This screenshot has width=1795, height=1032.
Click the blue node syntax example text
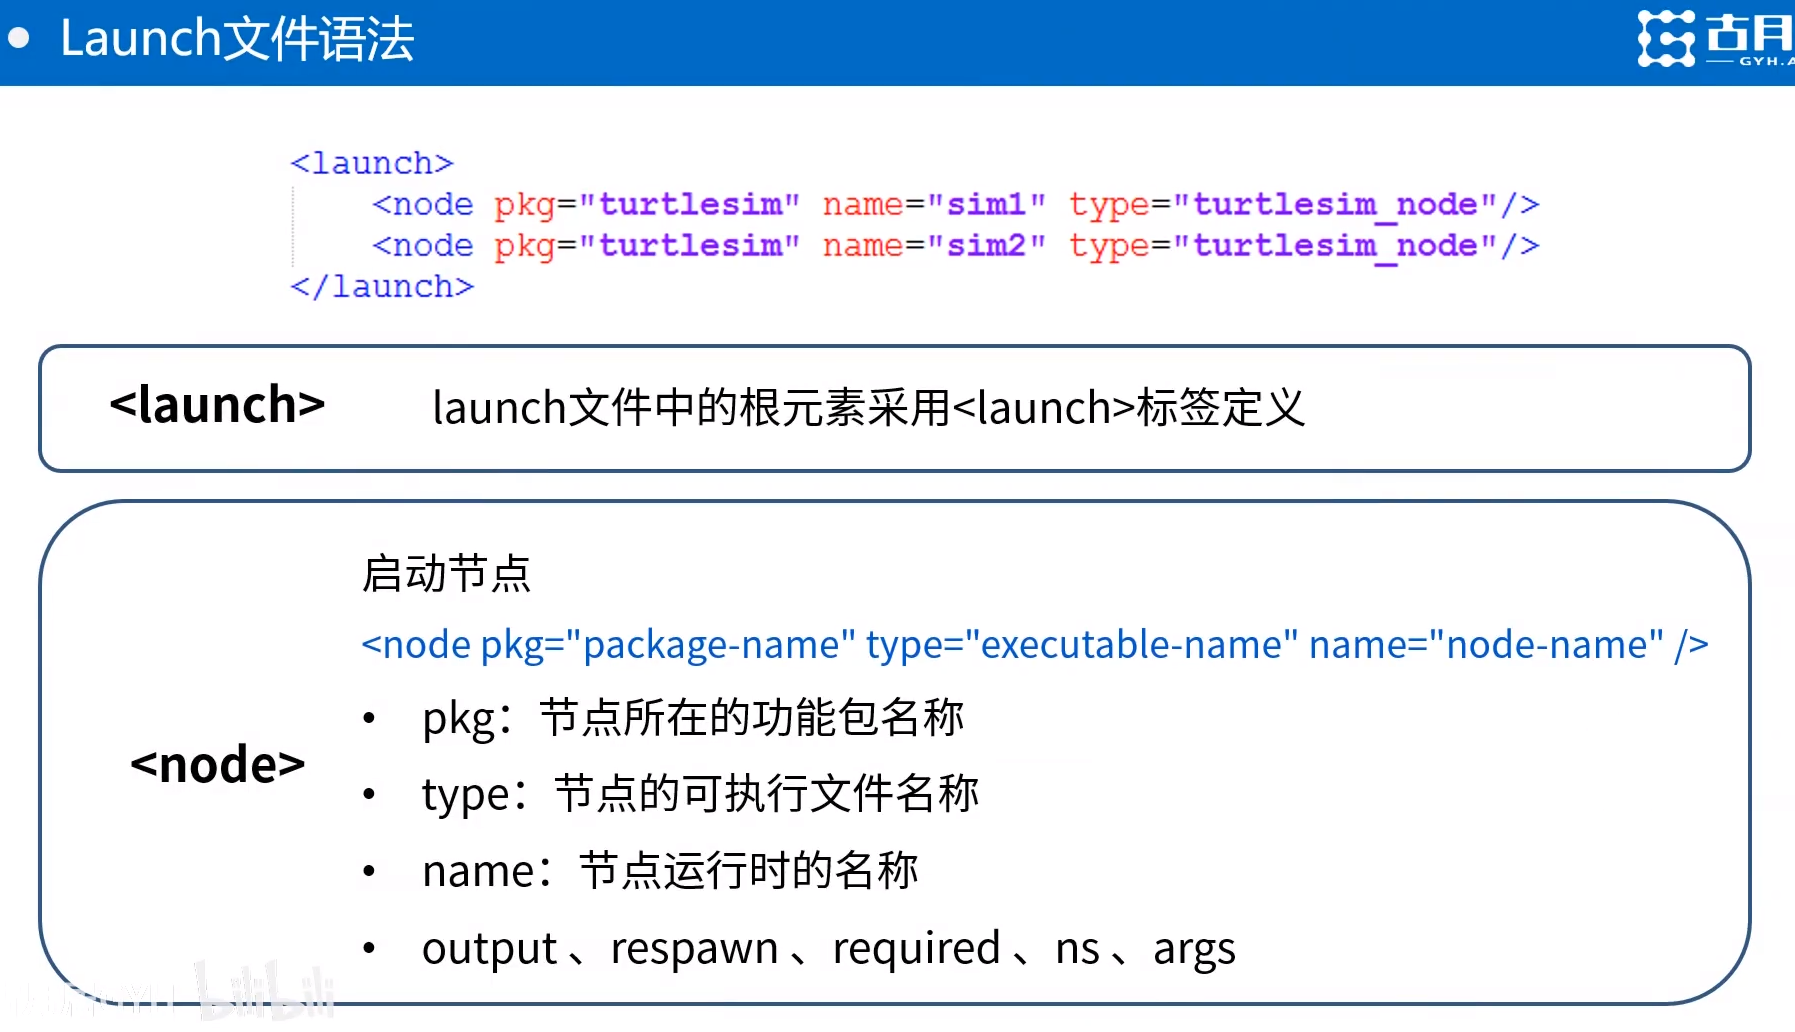1035,645
